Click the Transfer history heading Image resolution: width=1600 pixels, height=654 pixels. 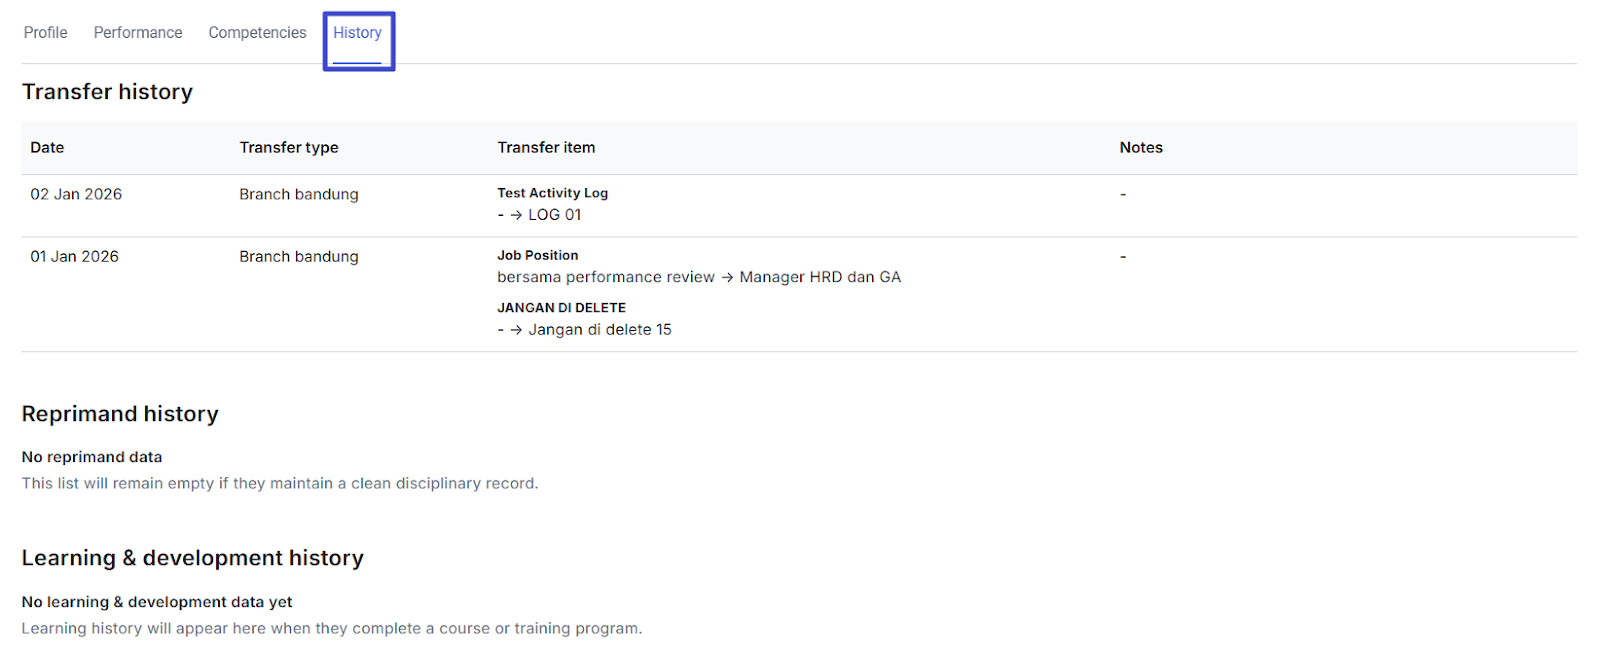(x=107, y=92)
